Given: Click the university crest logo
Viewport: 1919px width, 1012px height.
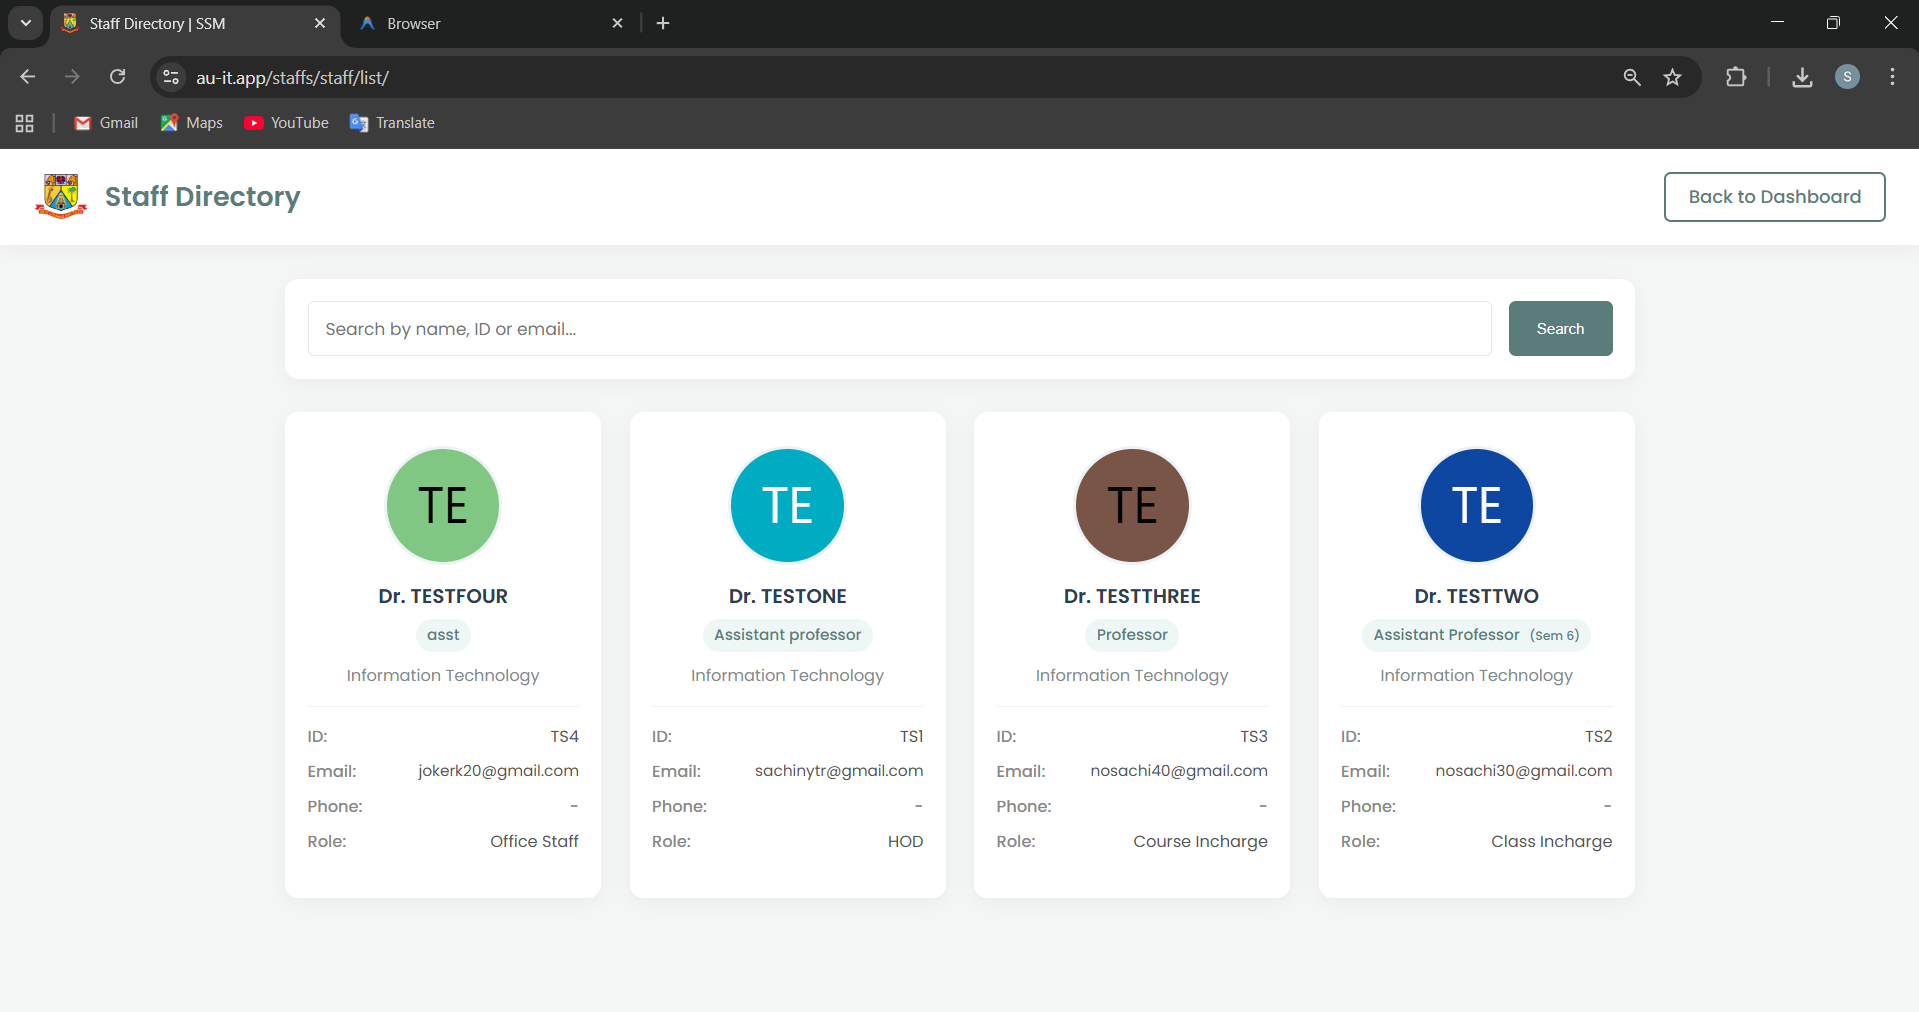Looking at the screenshot, I should [61, 196].
